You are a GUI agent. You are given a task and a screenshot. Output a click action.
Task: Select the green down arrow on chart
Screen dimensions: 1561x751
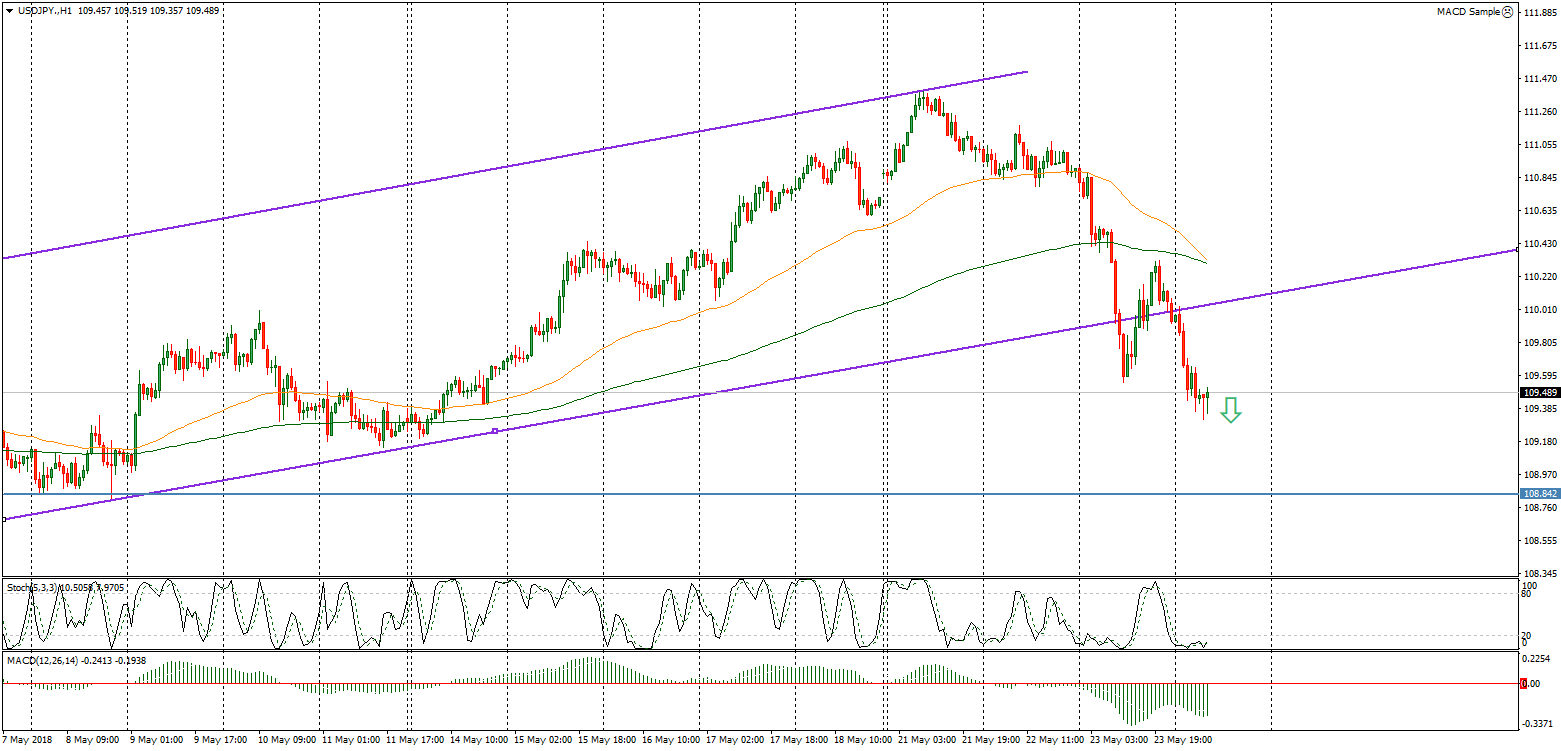[1231, 410]
